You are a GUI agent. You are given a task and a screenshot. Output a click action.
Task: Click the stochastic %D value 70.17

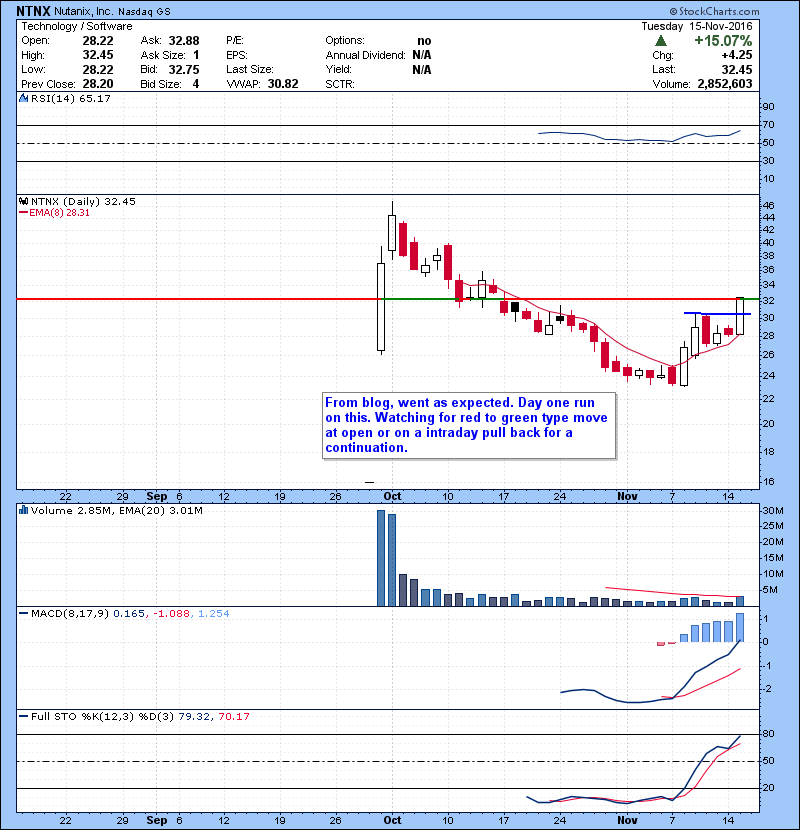pyautogui.click(x=233, y=716)
